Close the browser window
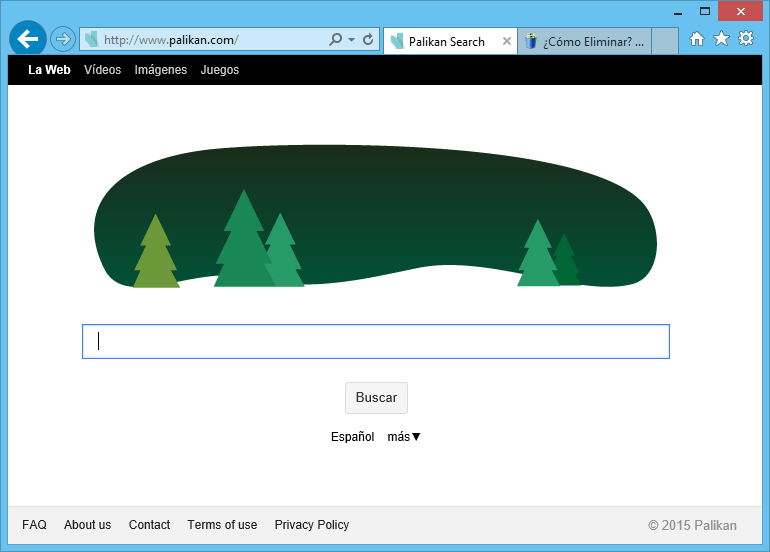This screenshot has width=770, height=552. tap(741, 11)
